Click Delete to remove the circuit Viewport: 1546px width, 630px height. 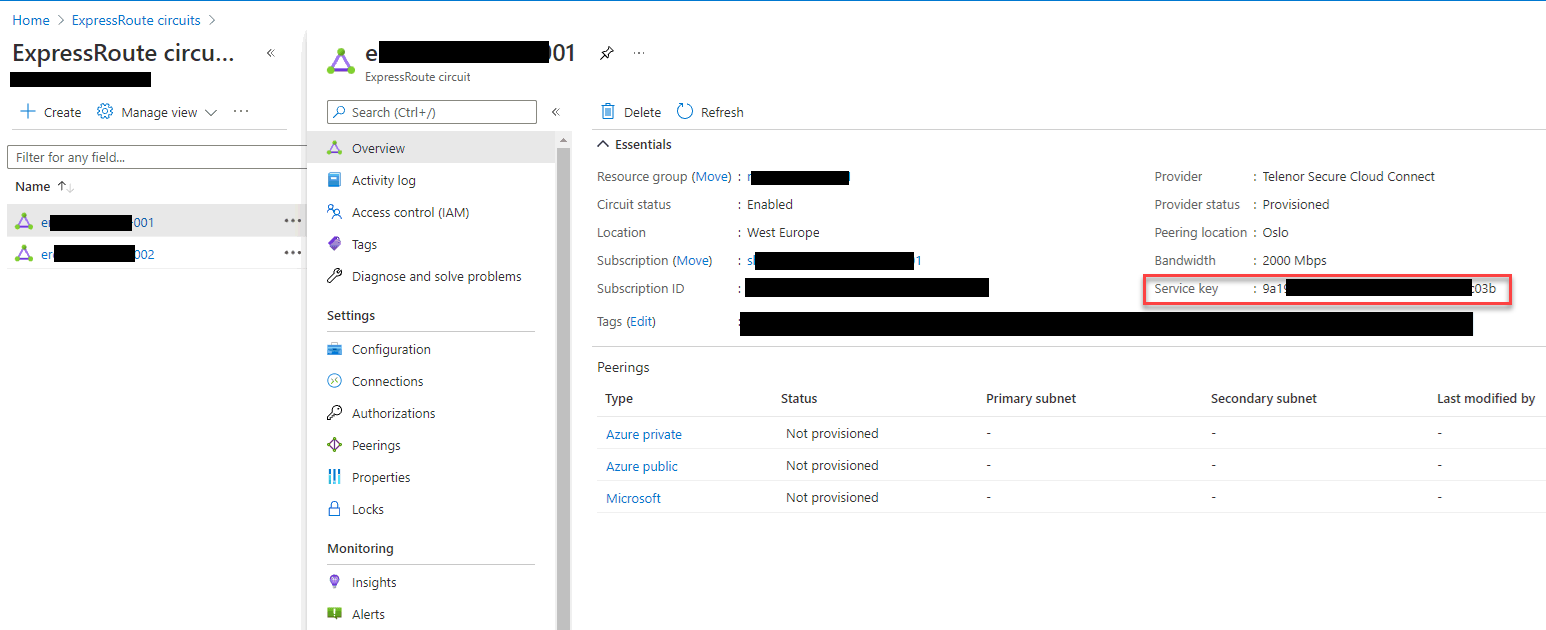pos(630,112)
